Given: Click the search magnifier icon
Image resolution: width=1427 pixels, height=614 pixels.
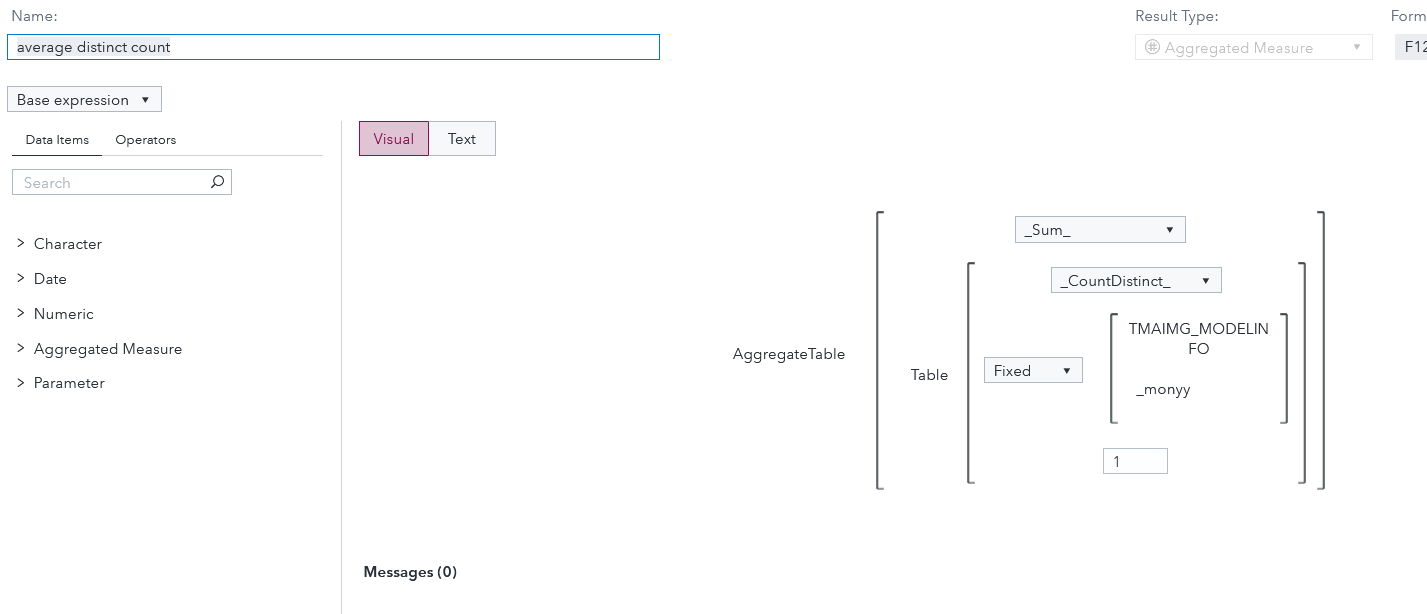Looking at the screenshot, I should pyautogui.click(x=217, y=182).
